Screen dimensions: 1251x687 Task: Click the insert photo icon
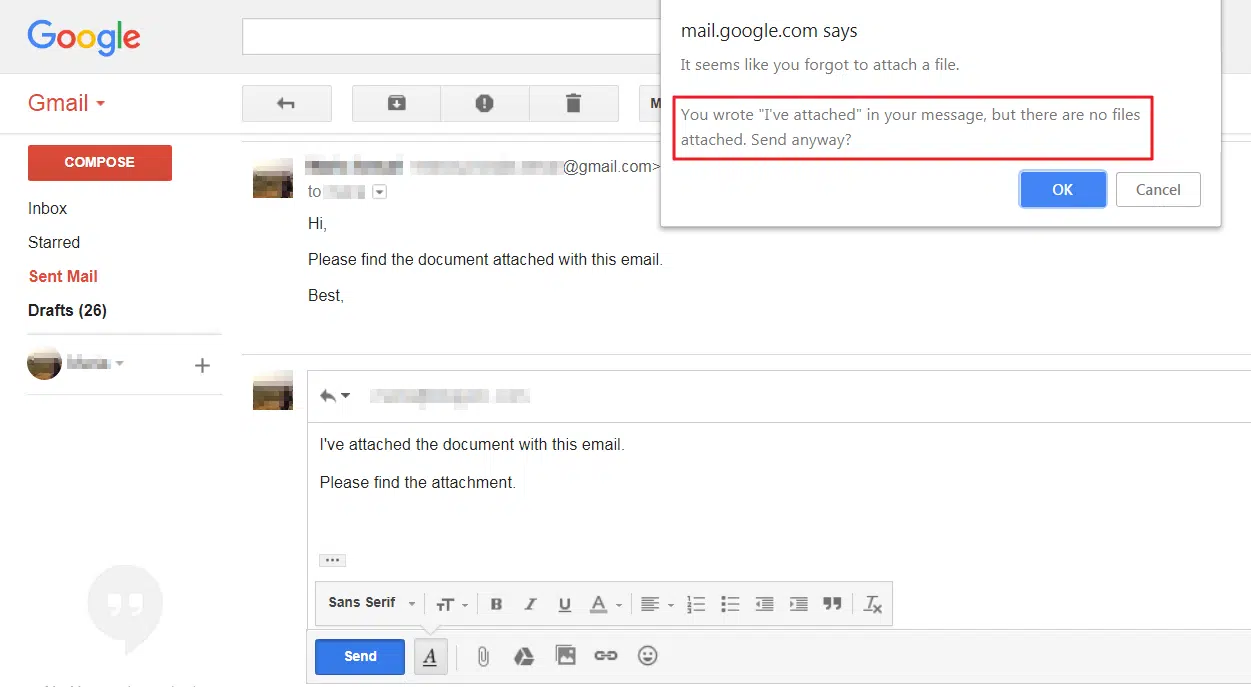pyautogui.click(x=566, y=657)
